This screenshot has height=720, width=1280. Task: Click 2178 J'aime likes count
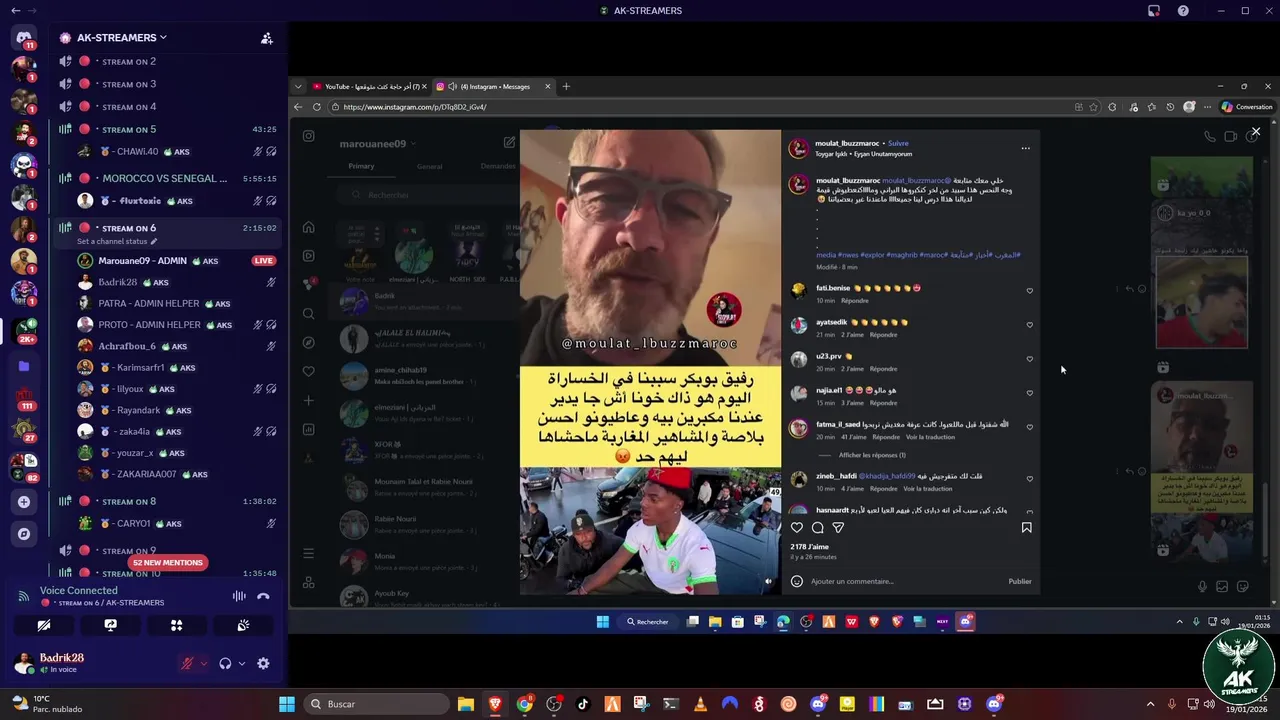[x=809, y=547]
